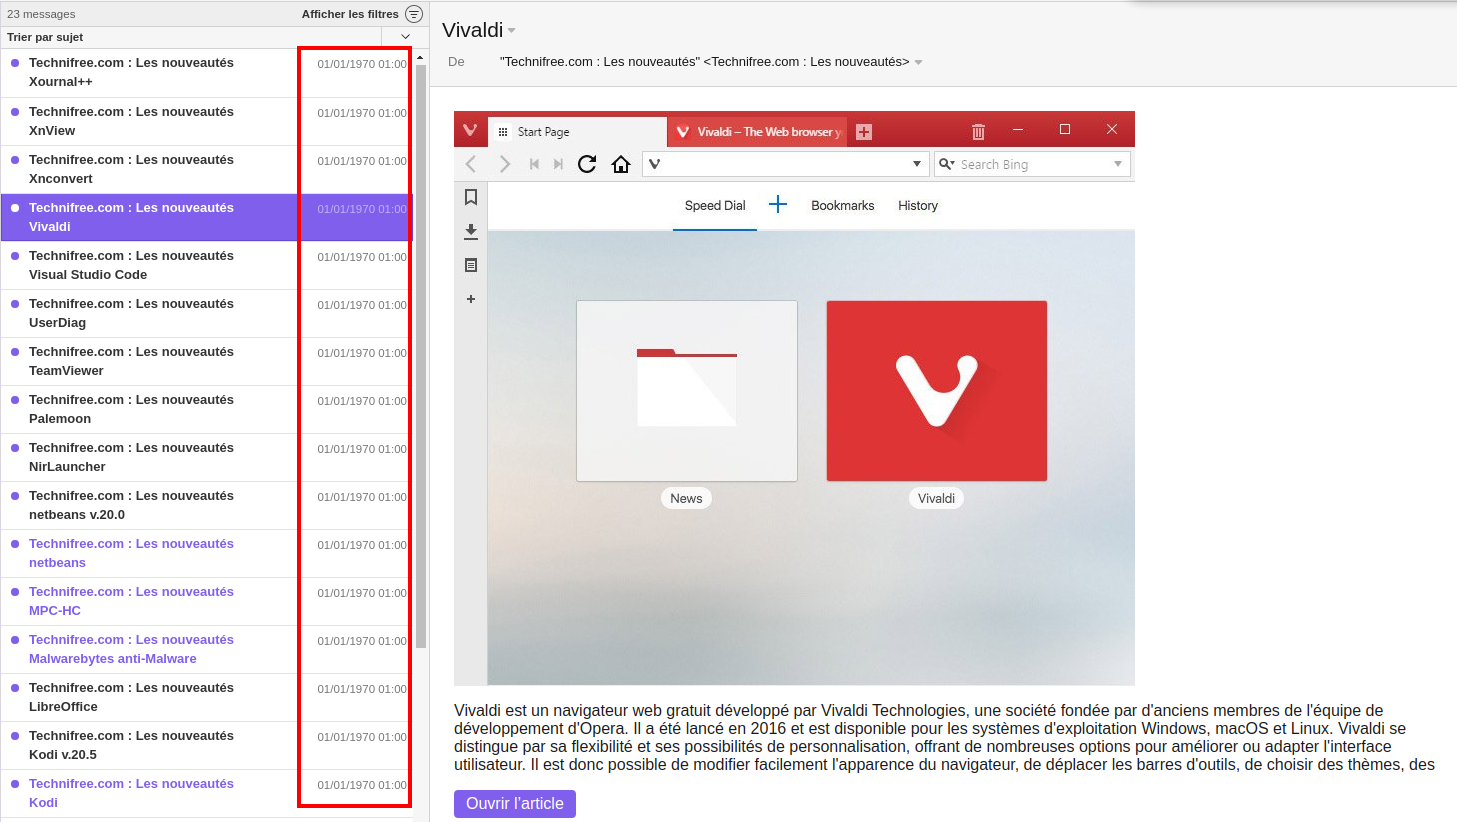This screenshot has height=822, width=1457.
Task: Toggle unread dot on TeamViewer message
Action: pos(15,352)
